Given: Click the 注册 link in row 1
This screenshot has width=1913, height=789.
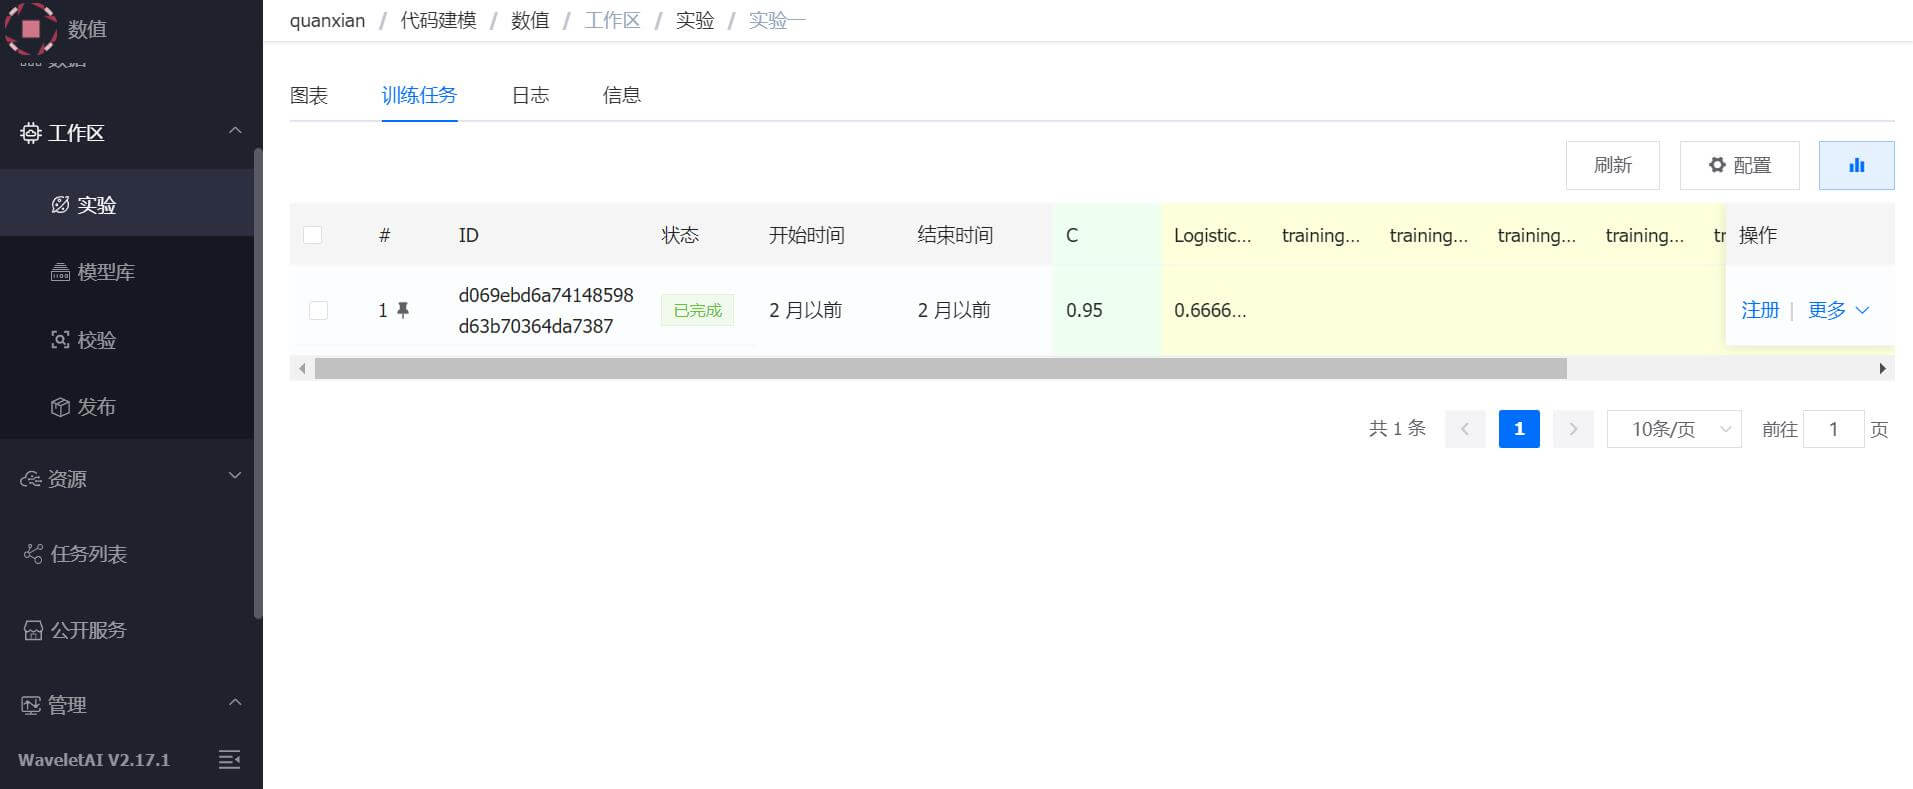Looking at the screenshot, I should point(1759,310).
